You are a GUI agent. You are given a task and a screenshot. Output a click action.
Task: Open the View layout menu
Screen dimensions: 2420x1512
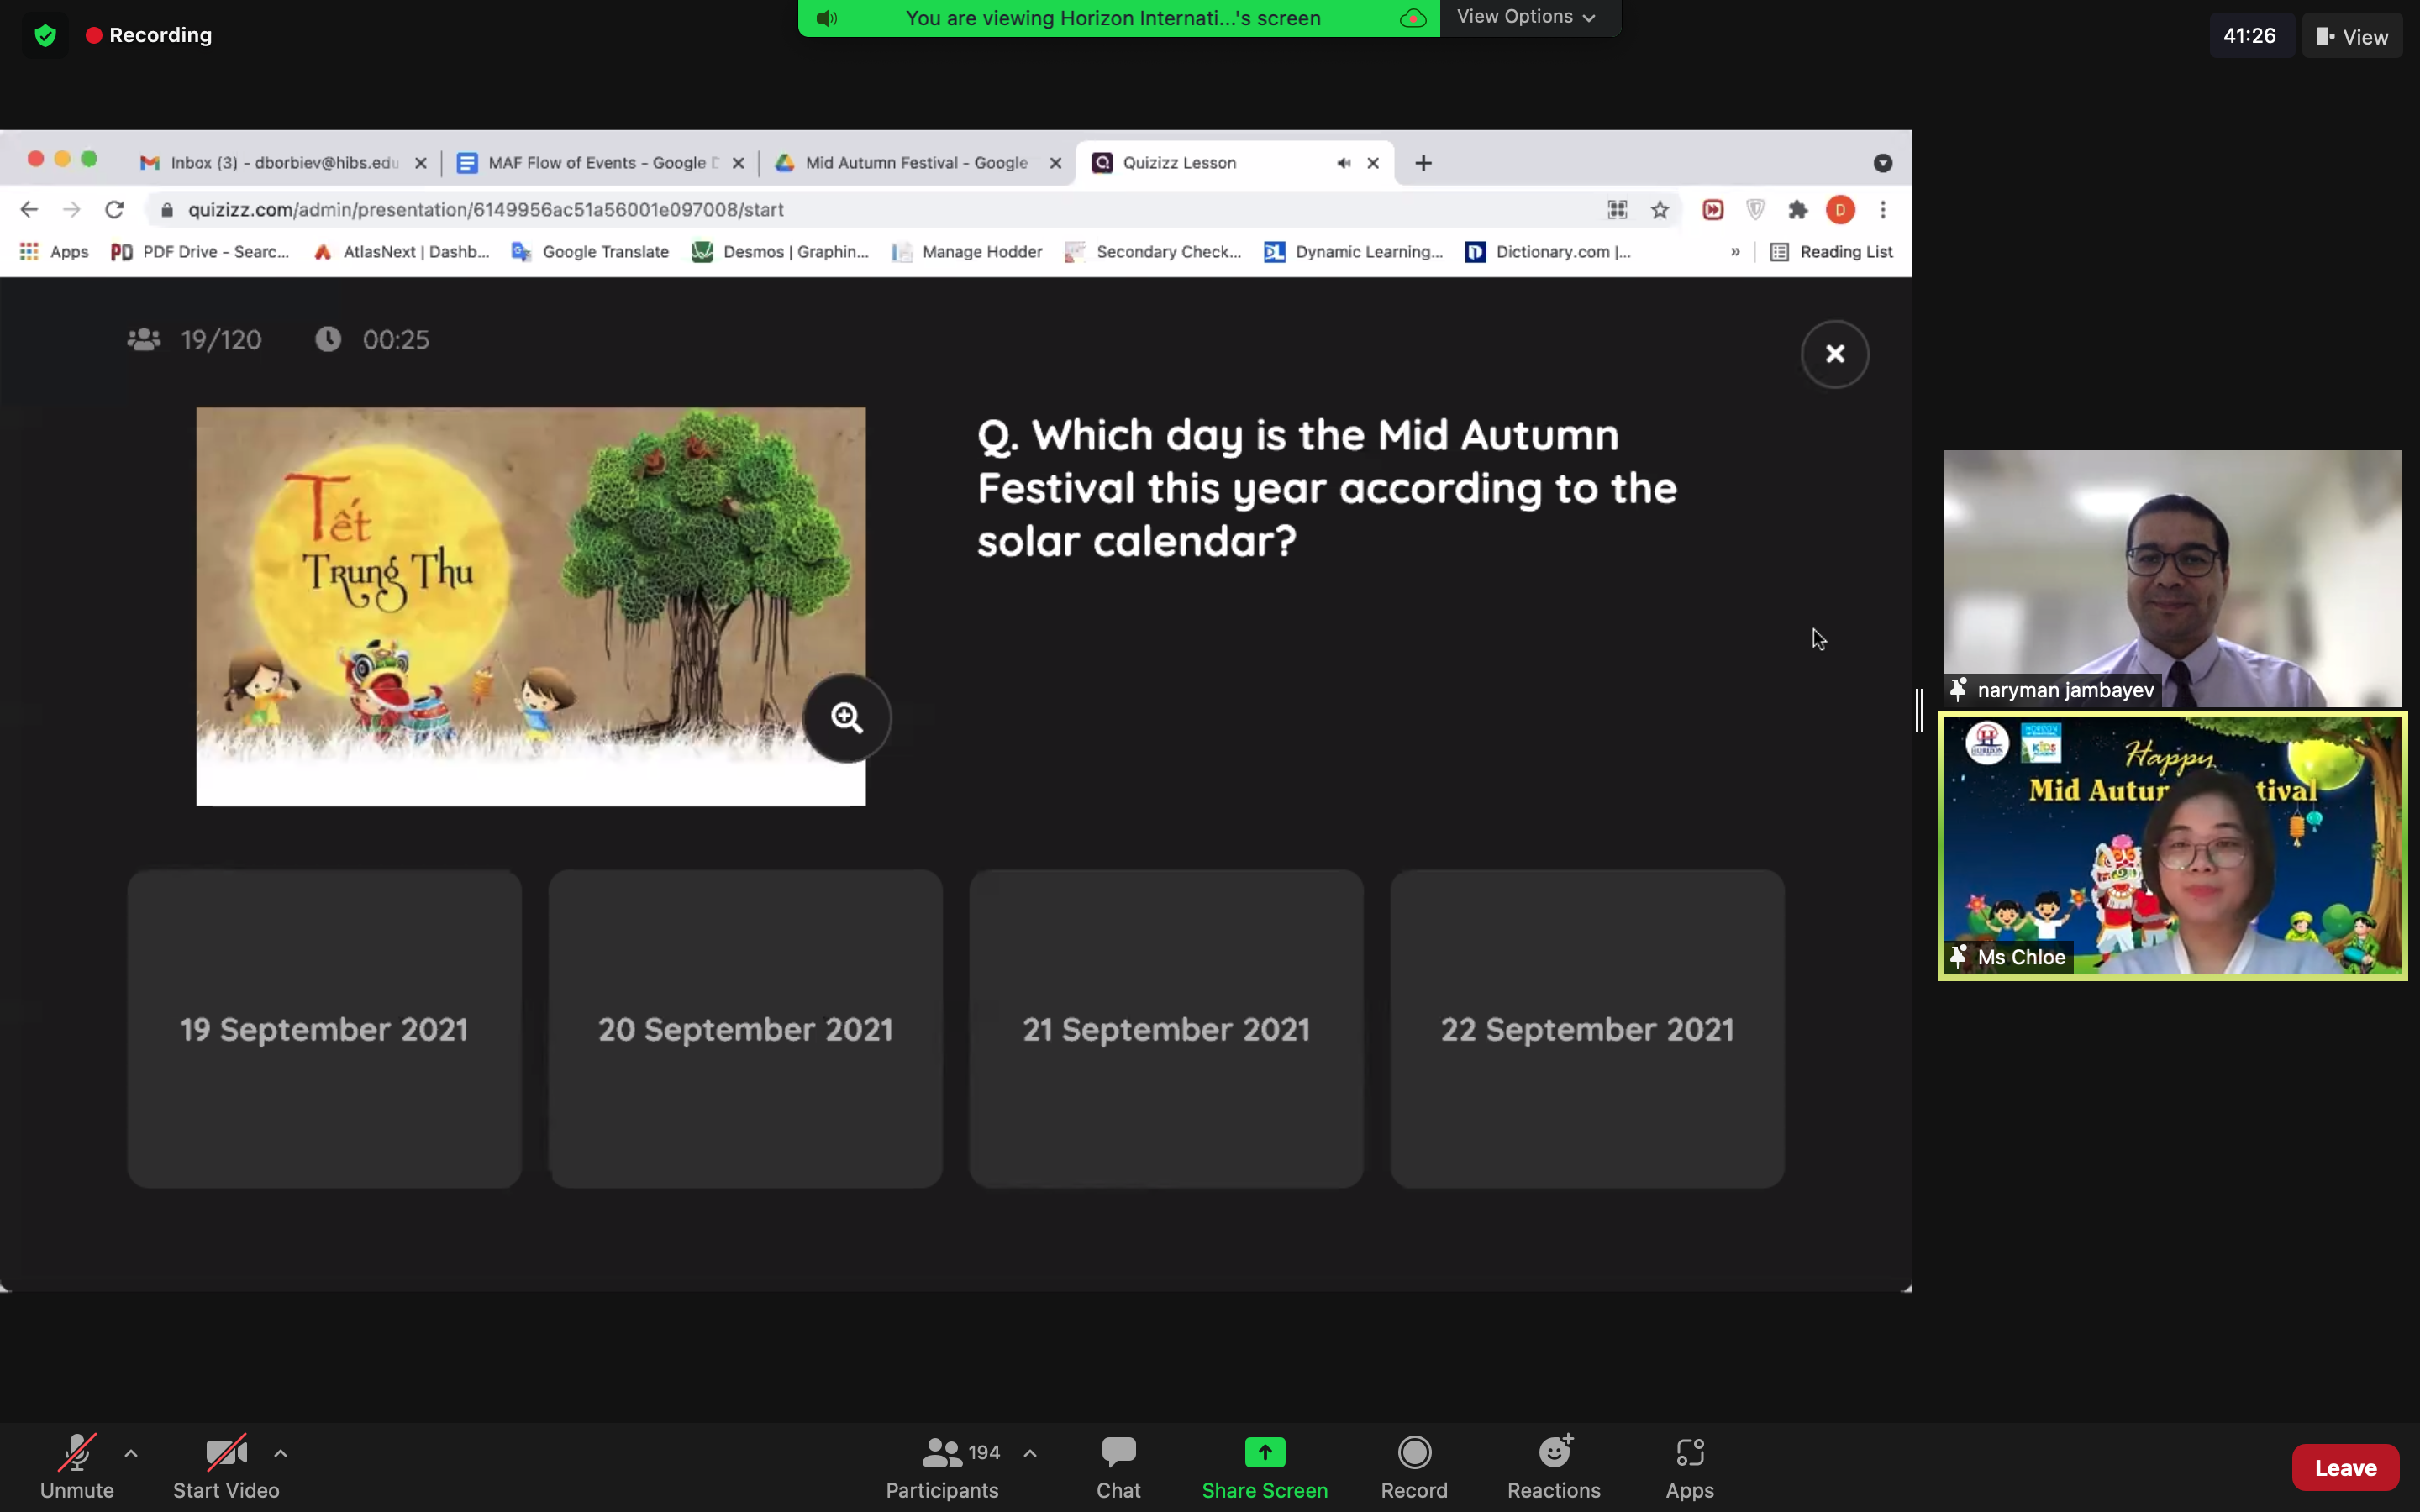click(x=2352, y=36)
